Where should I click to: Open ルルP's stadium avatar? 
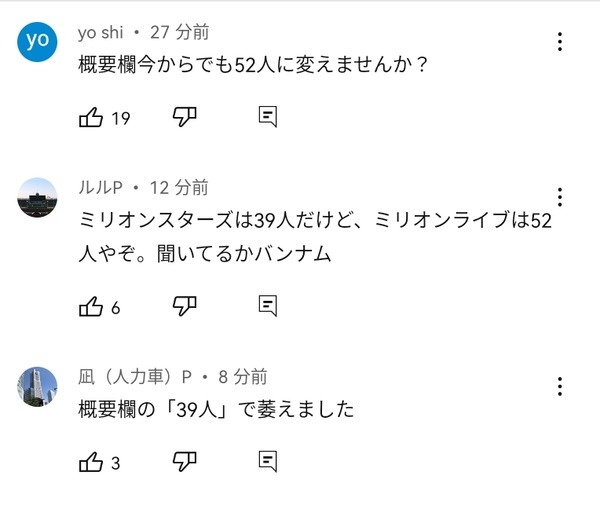click(x=37, y=198)
